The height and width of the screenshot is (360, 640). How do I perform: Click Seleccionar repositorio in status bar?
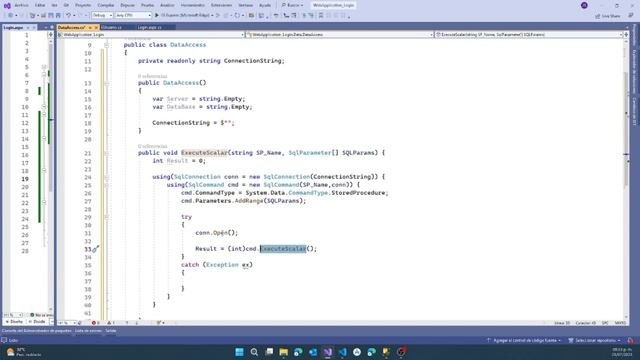tap(594, 340)
